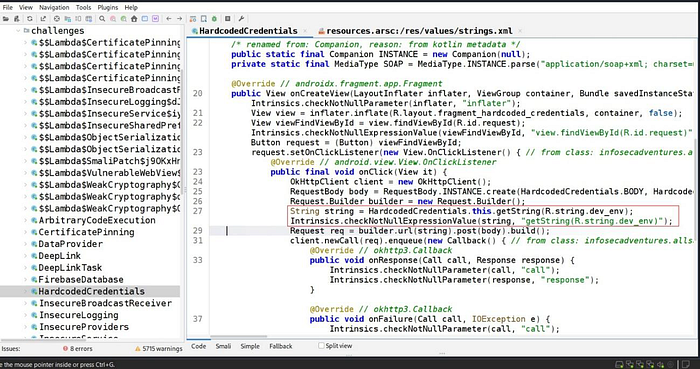The width and height of the screenshot is (700, 369).
Task: Navigate back with left arrow
Action: [x=169, y=19]
